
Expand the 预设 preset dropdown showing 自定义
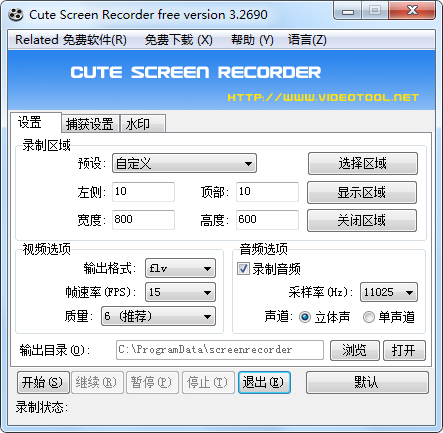point(184,163)
